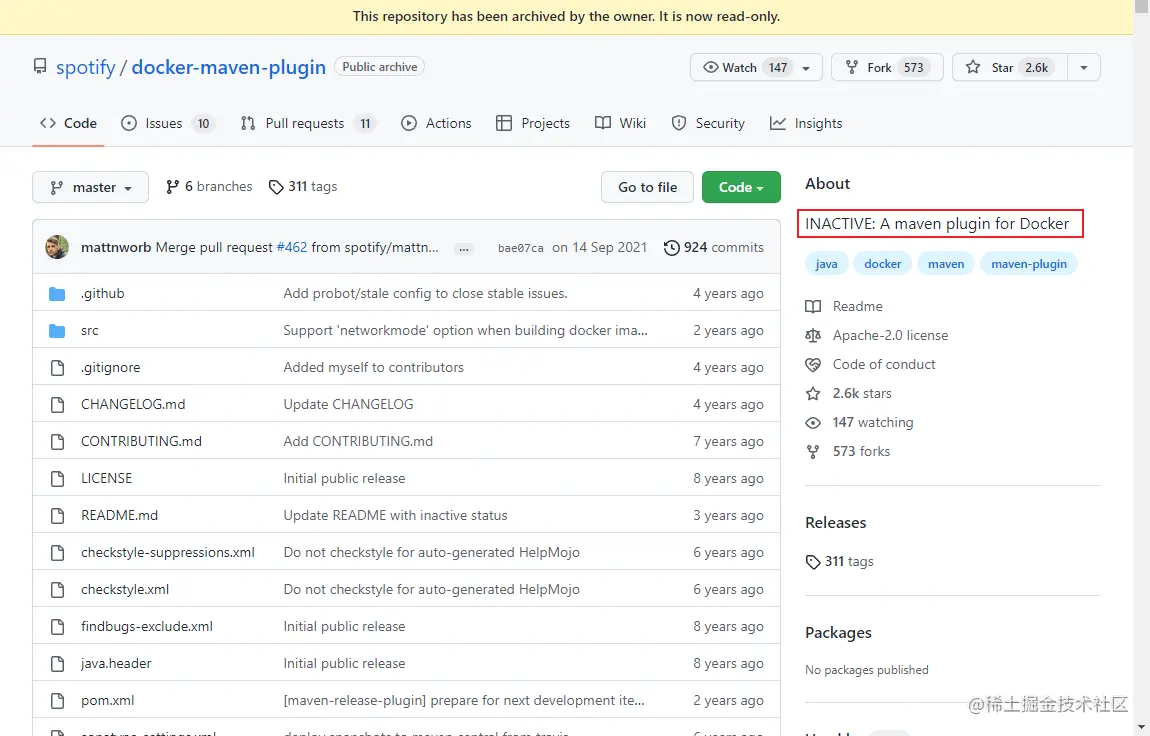Image resolution: width=1150 pixels, height=736 pixels.
Task: Click the repository book icon beside spotify
Action: 40,67
